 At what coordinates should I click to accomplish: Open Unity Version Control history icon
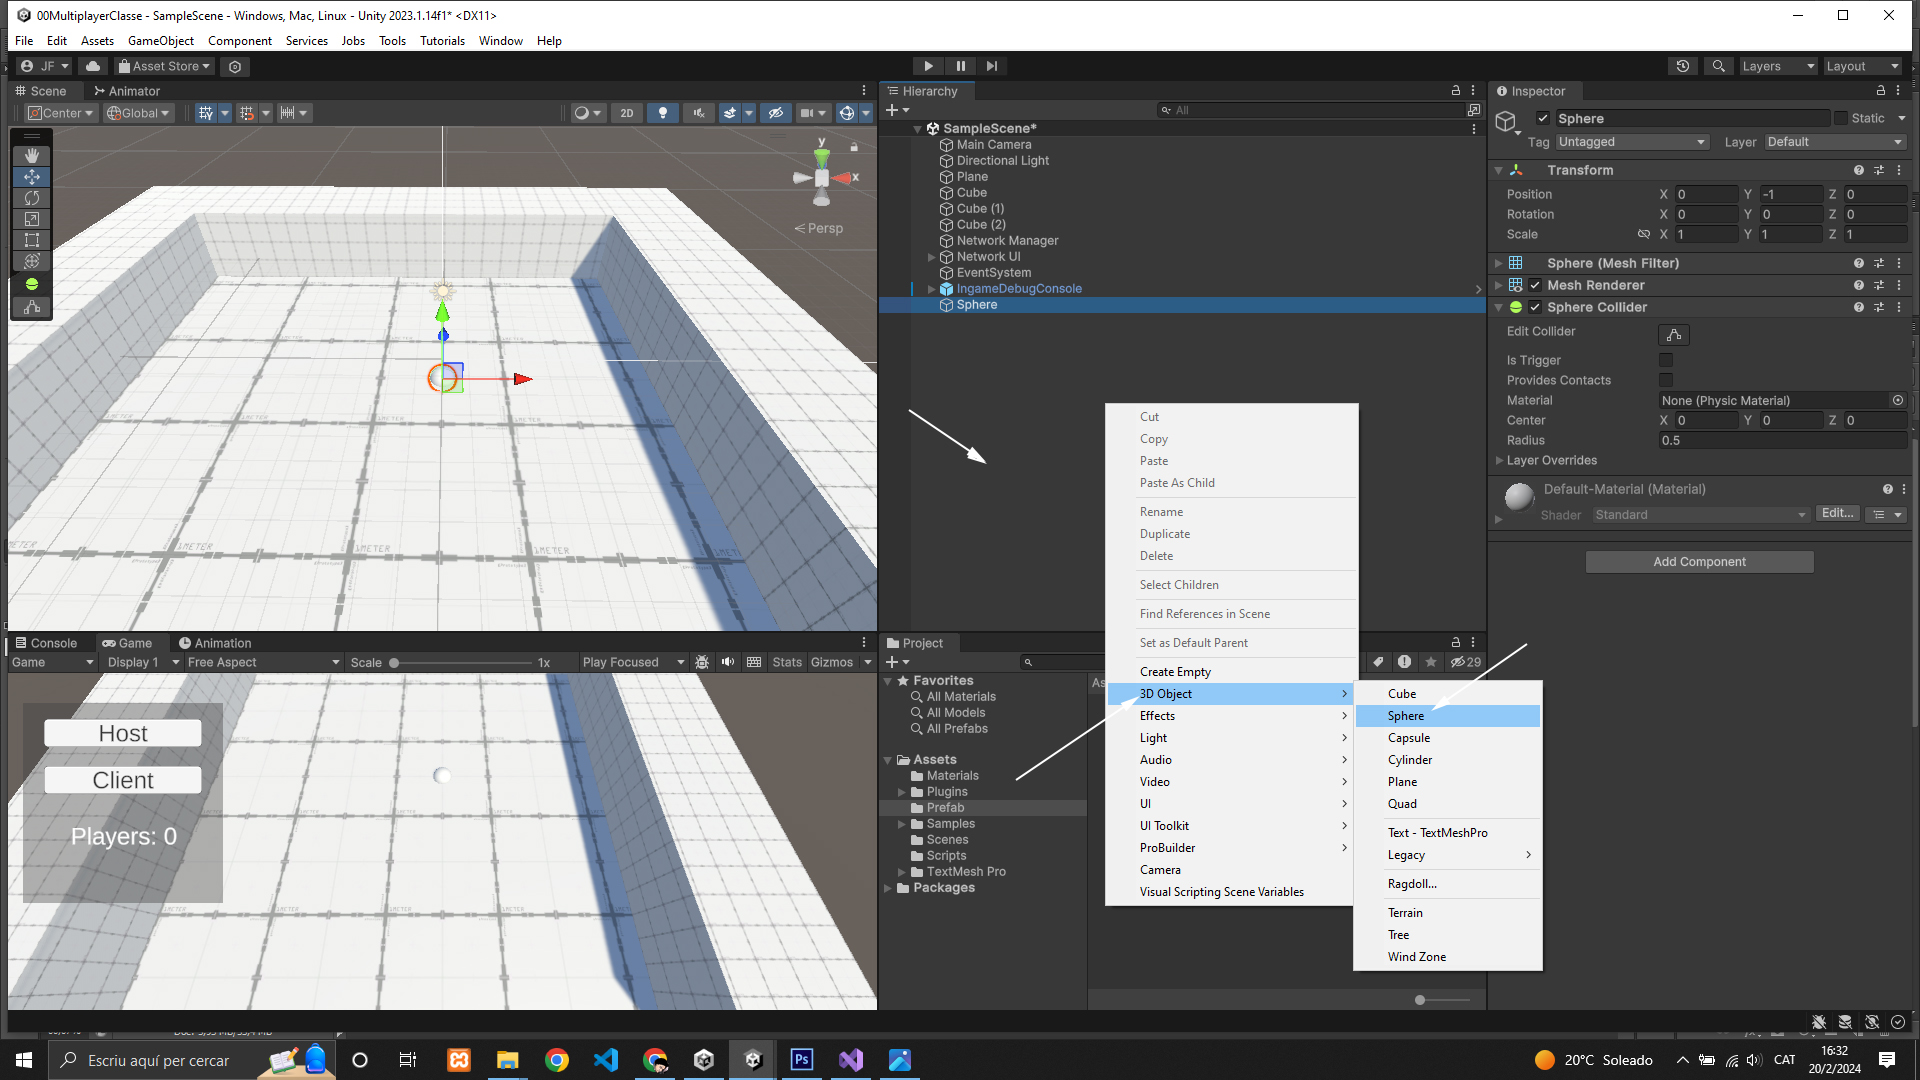tap(1683, 66)
